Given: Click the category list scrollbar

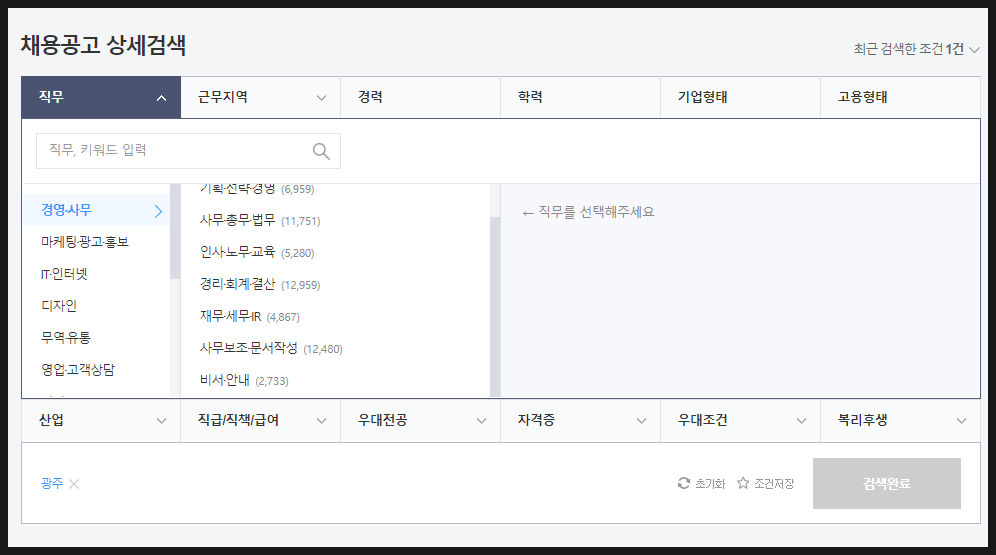Looking at the screenshot, I should pos(175,232).
